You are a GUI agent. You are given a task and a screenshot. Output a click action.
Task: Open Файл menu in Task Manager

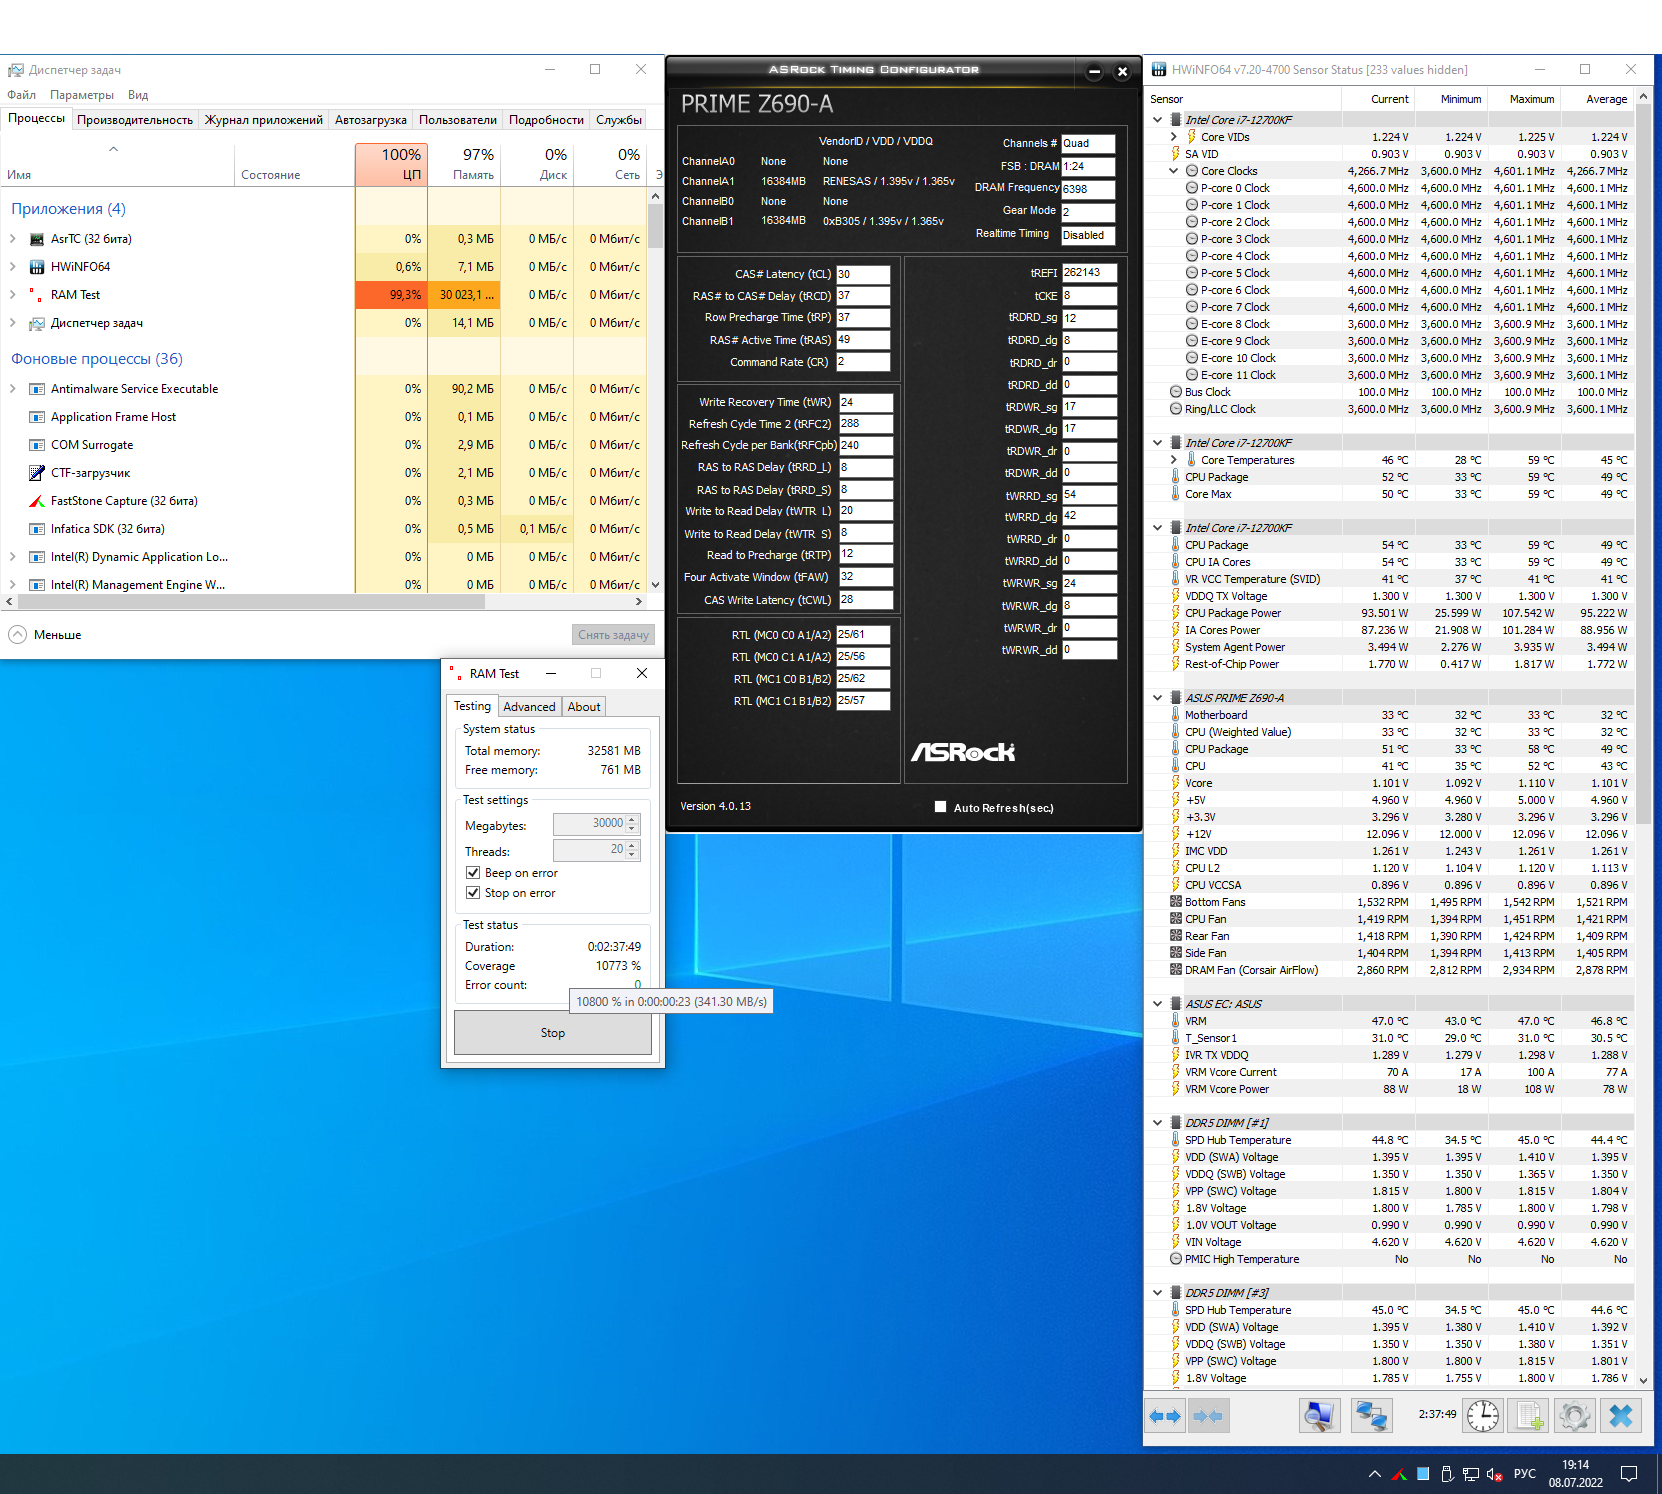click(x=21, y=95)
